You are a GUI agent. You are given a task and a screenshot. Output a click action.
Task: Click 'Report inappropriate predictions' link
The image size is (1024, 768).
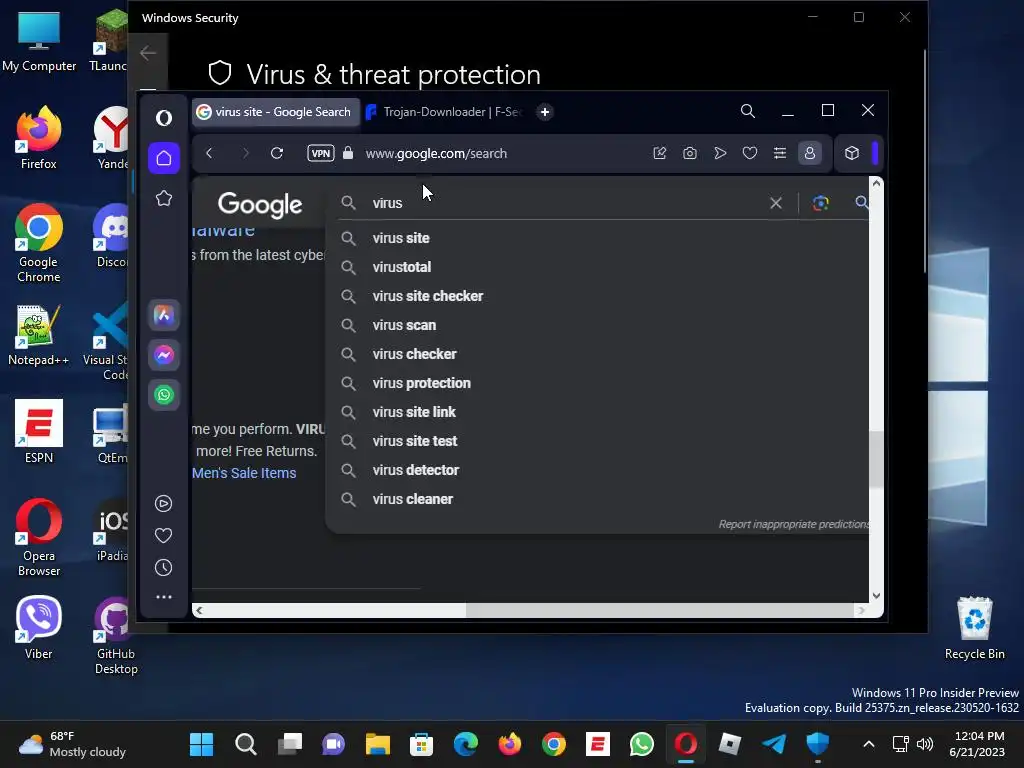tap(793, 524)
